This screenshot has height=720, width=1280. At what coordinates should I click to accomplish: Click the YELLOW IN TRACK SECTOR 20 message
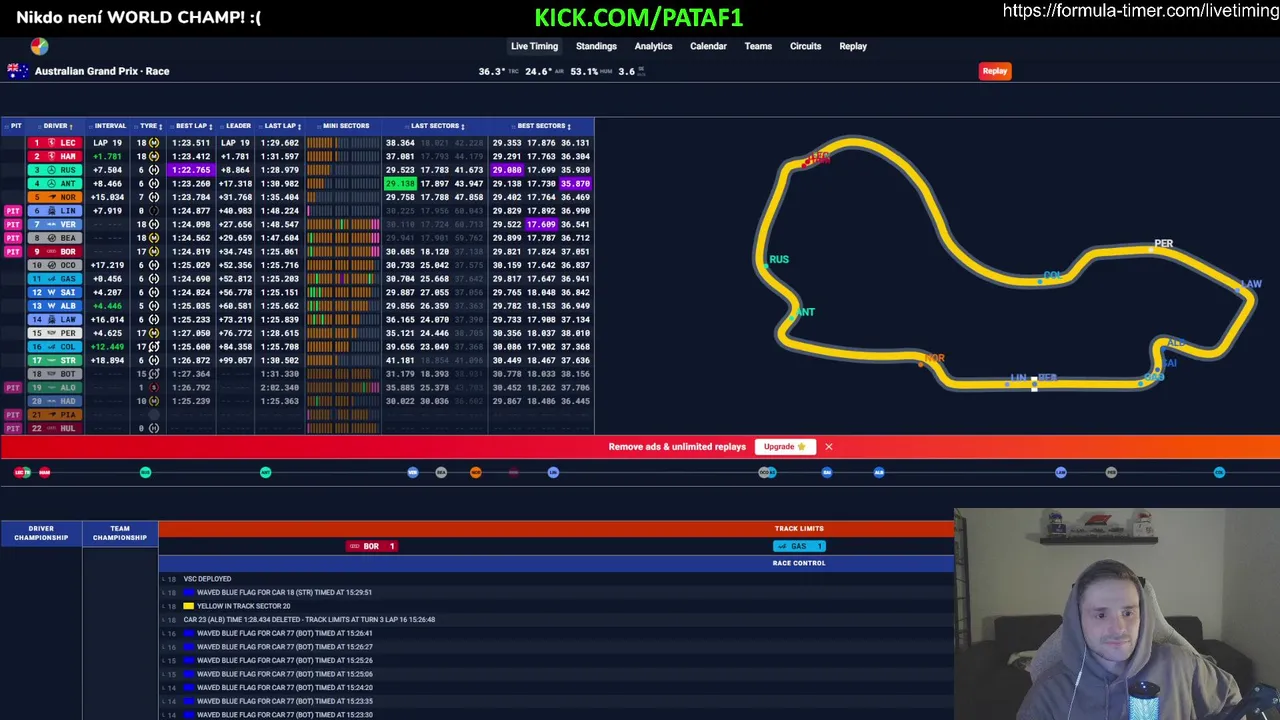pyautogui.click(x=243, y=606)
